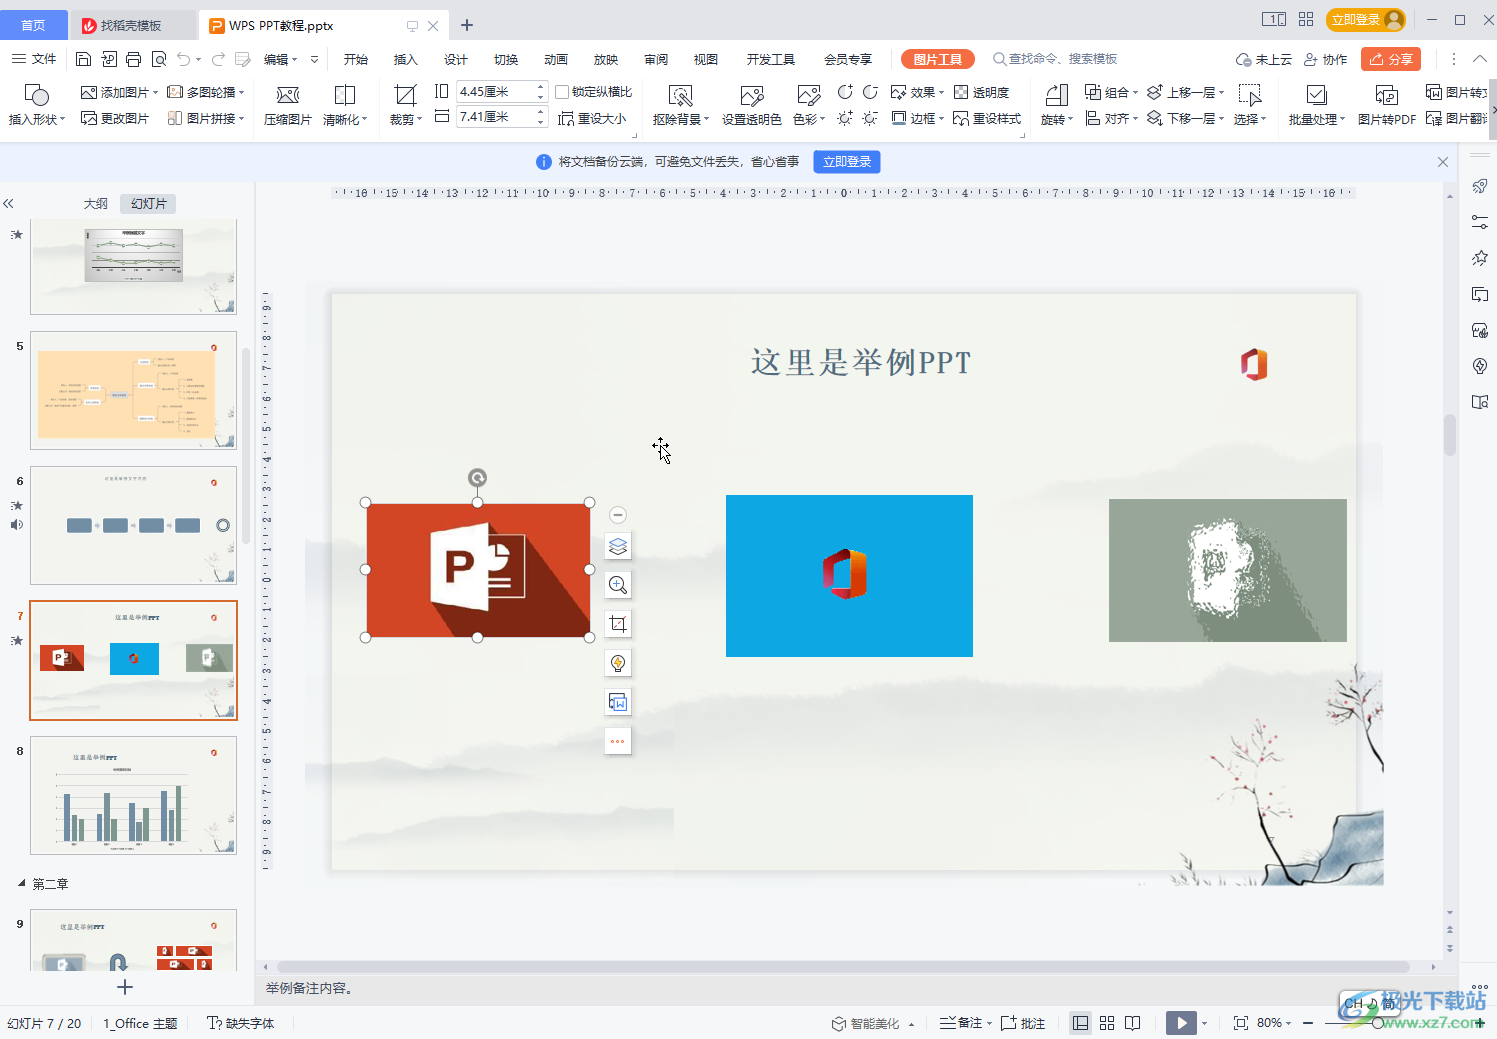Toggle Lock Aspect Ratio (锁定纵横比) checkbox

click(562, 92)
